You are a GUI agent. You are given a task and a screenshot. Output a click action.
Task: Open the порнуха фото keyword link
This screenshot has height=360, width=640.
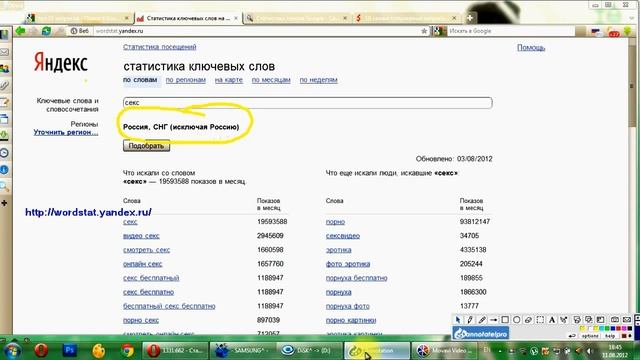347,306
